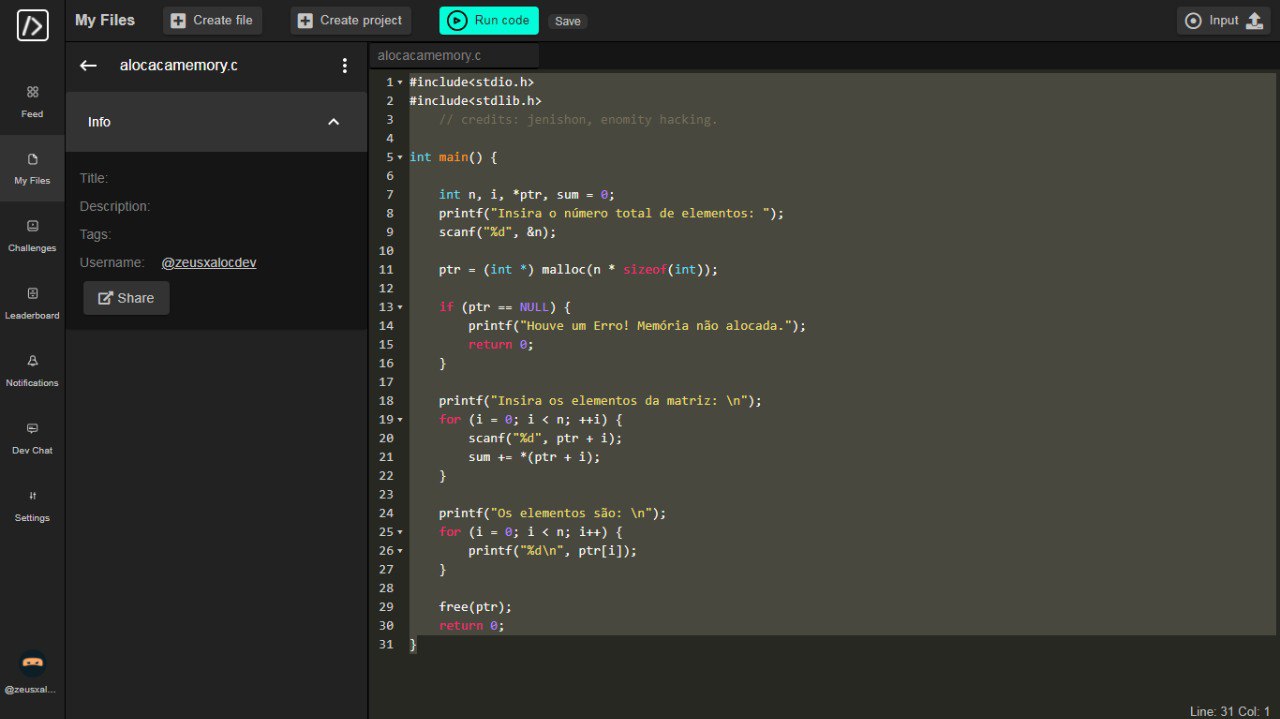Open the @zeusxalocdev profile link
Screen dimensions: 1280x719
[x=209, y=262]
